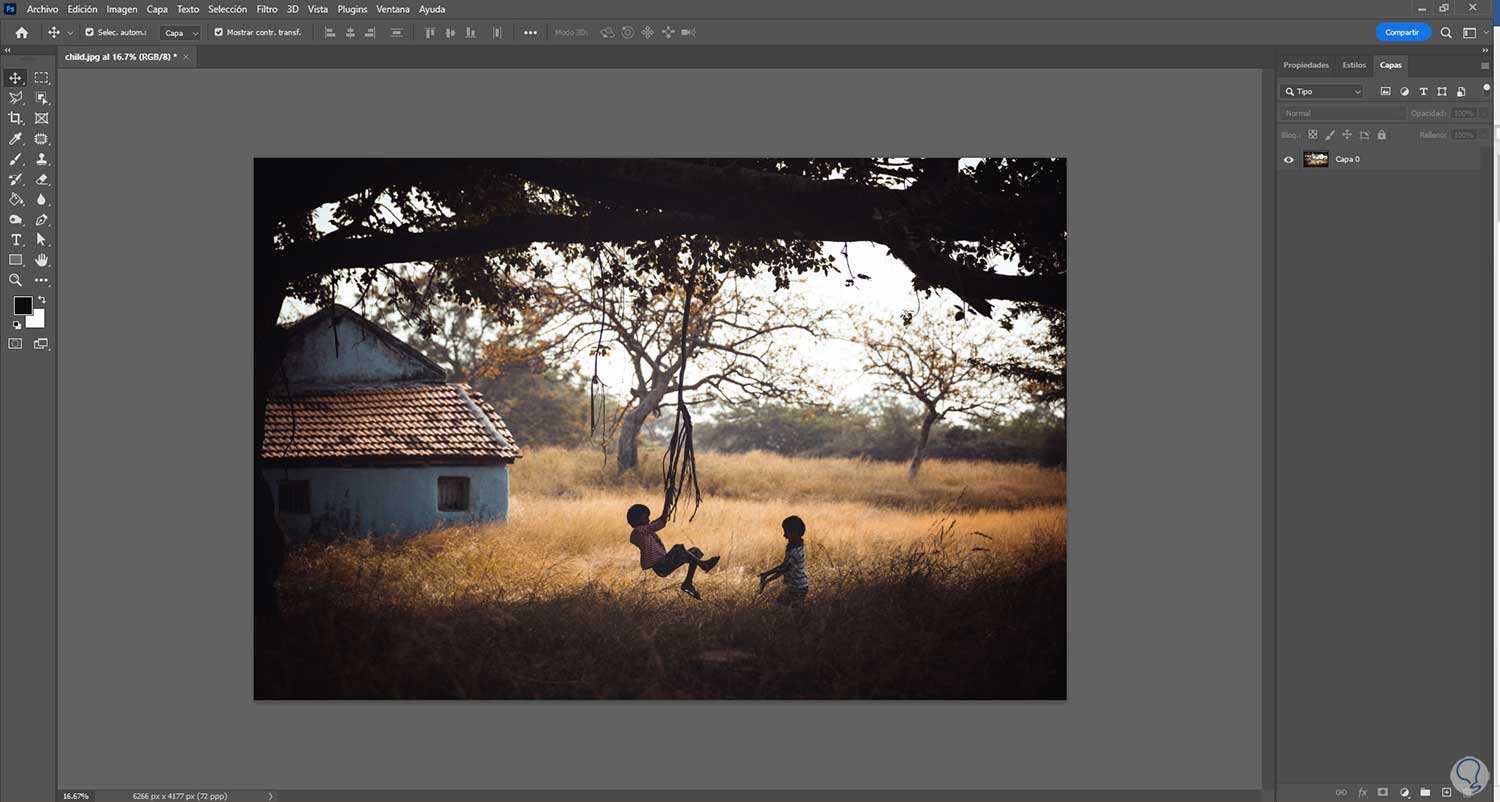Open the Filtro menu
1500x802 pixels.
tap(267, 9)
